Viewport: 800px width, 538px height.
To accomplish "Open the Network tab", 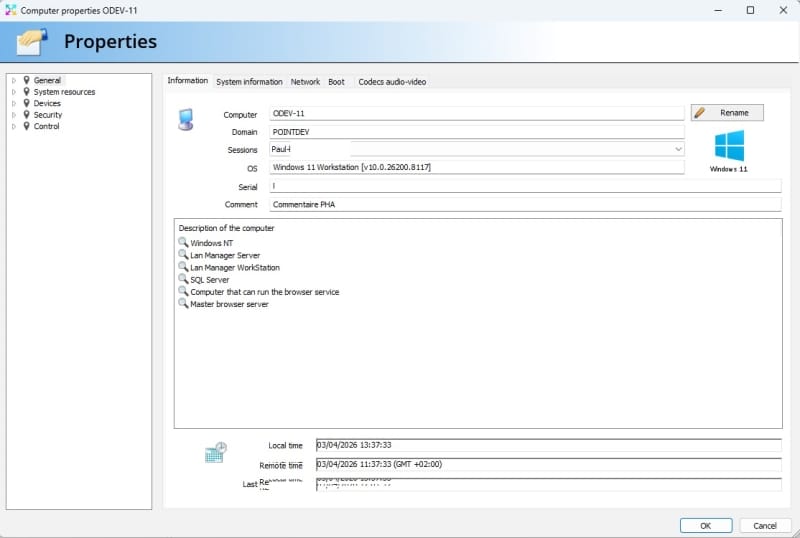I will click(305, 82).
